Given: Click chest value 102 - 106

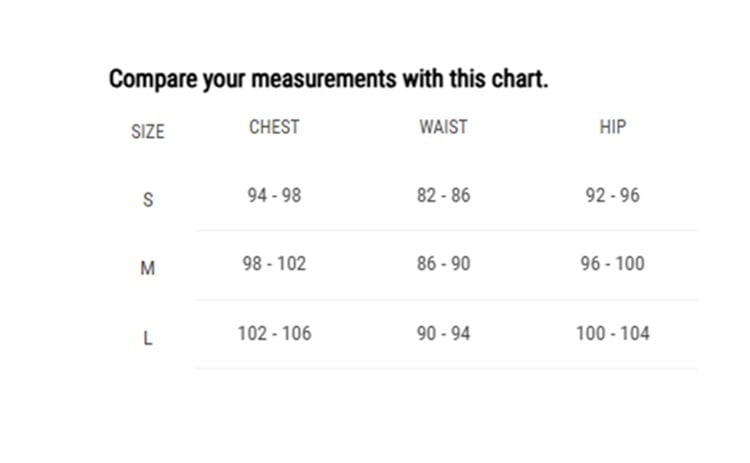Looking at the screenshot, I should (274, 333).
